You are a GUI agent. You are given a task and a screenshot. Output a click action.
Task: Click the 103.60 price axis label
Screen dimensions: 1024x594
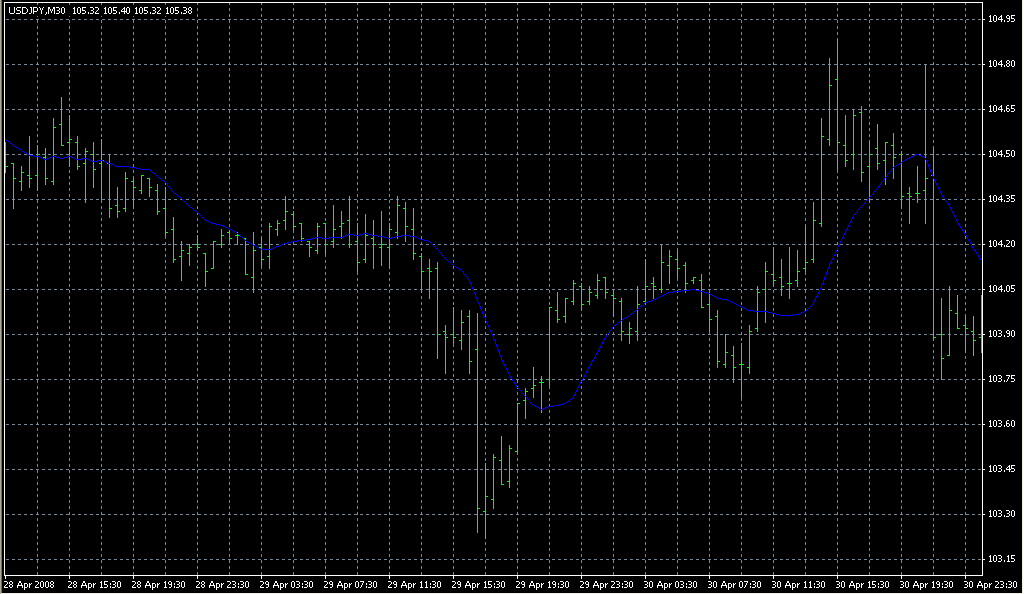(x=1001, y=424)
